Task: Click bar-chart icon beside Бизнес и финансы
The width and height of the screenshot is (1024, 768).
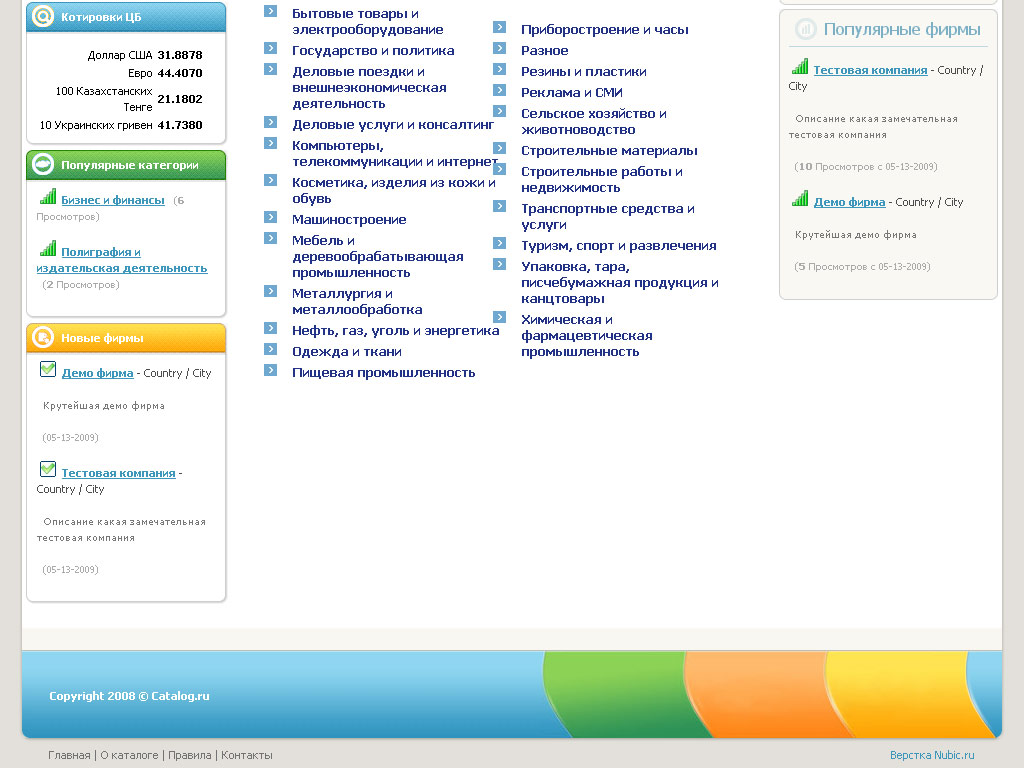Action: coord(48,197)
